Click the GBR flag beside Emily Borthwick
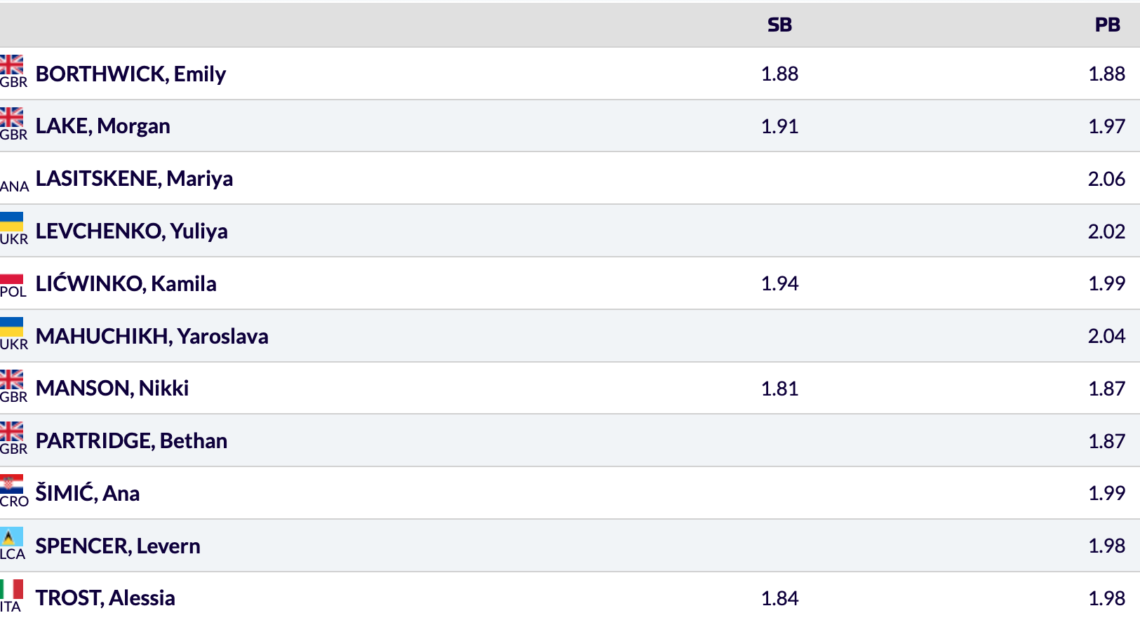This screenshot has width=1140, height=620. tap(12, 66)
